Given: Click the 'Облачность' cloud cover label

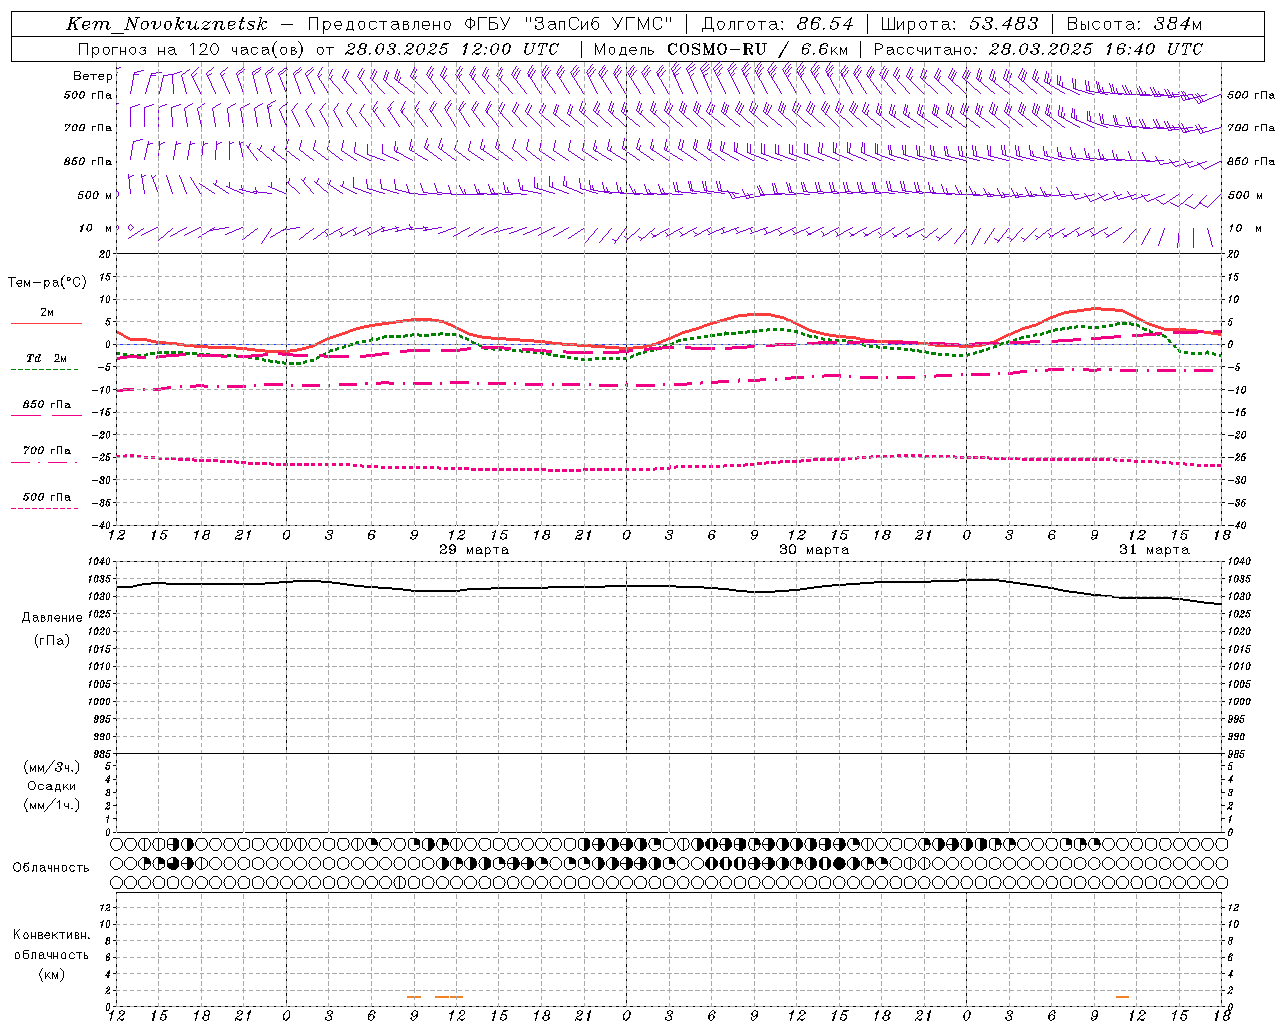Looking at the screenshot, I should (51, 868).
